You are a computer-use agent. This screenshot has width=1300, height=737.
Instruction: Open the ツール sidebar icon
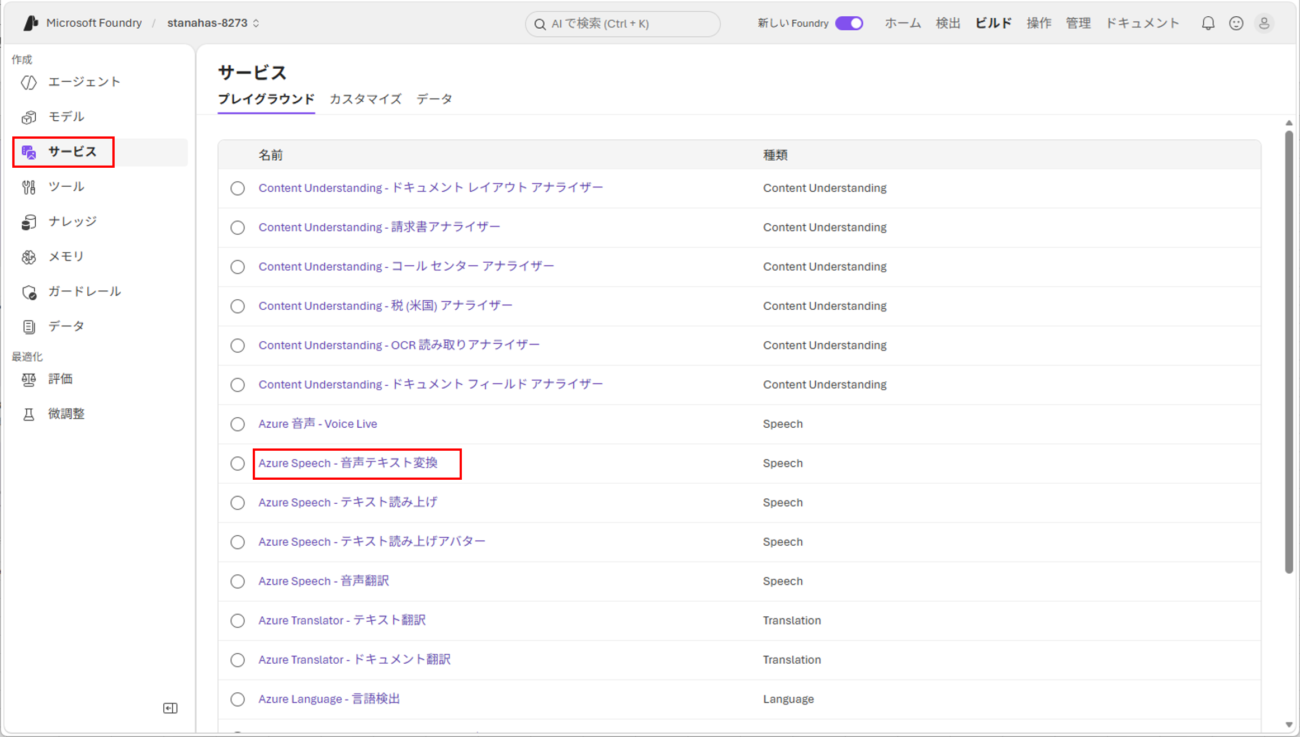click(x=29, y=187)
